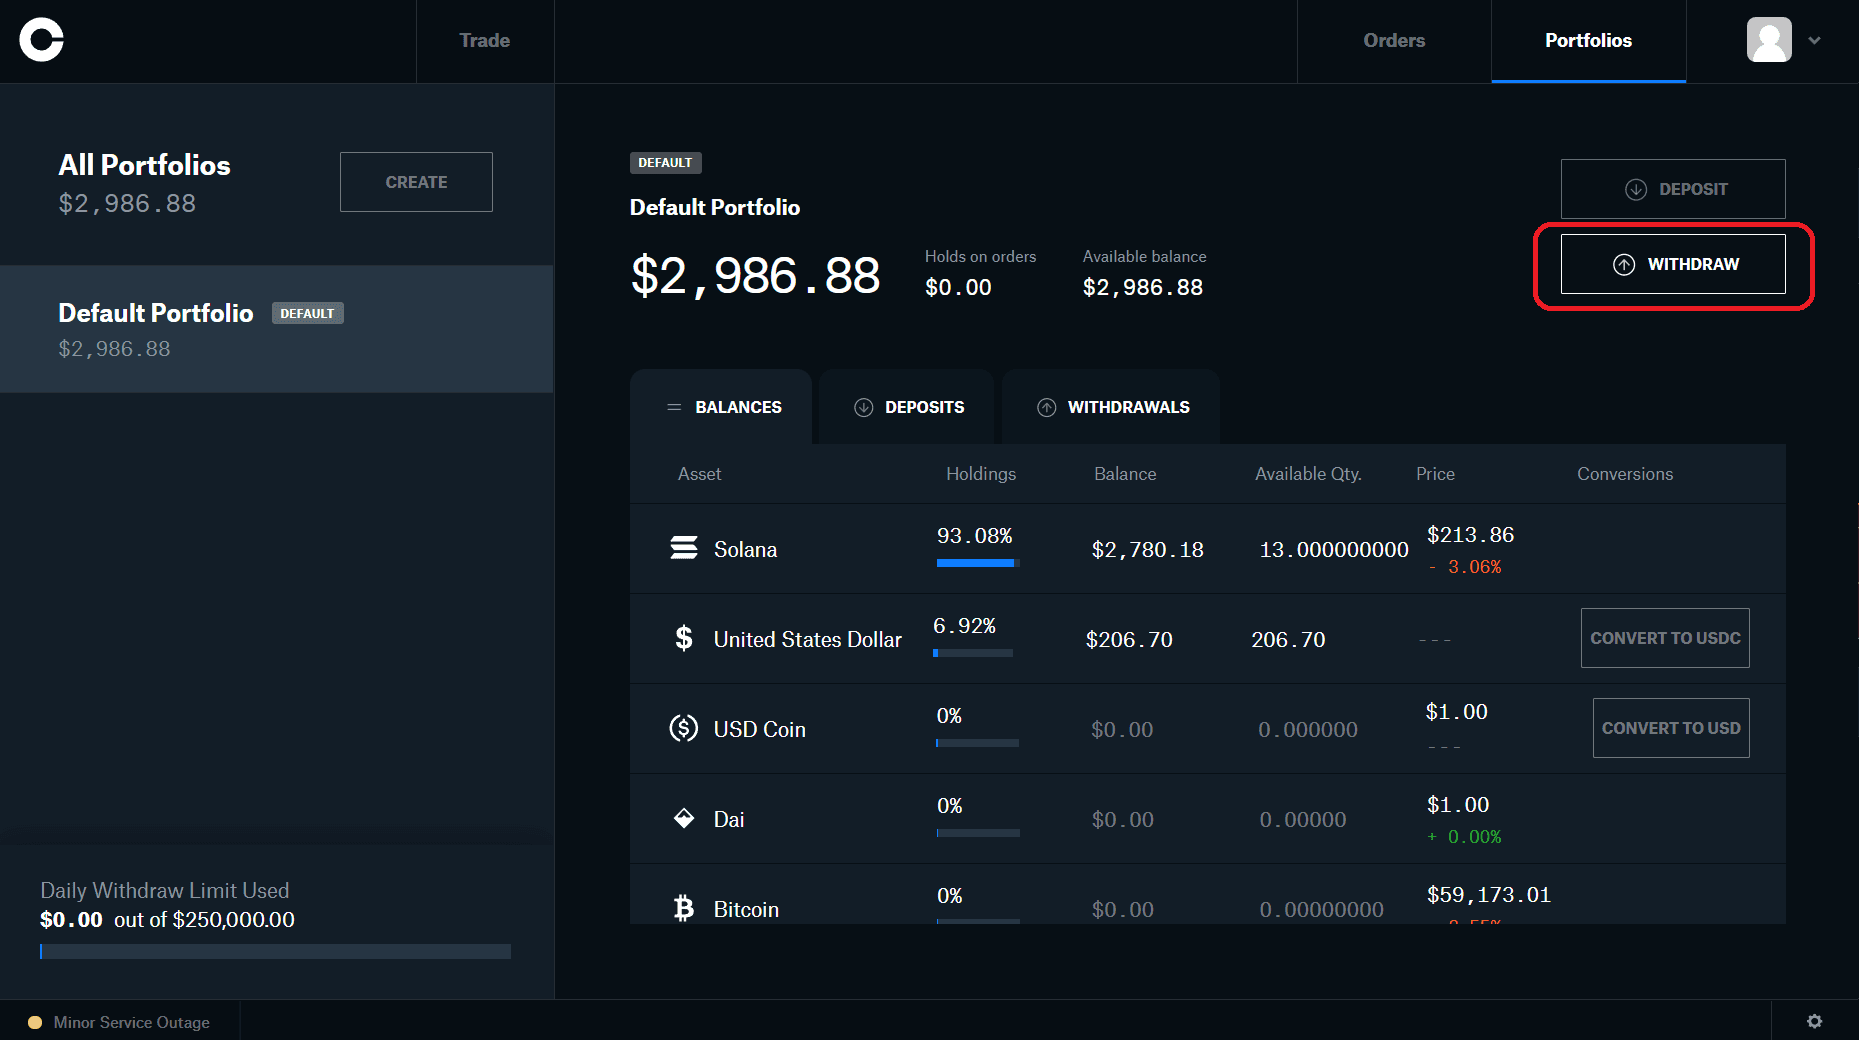Click the Dai diamond icon

click(684, 818)
